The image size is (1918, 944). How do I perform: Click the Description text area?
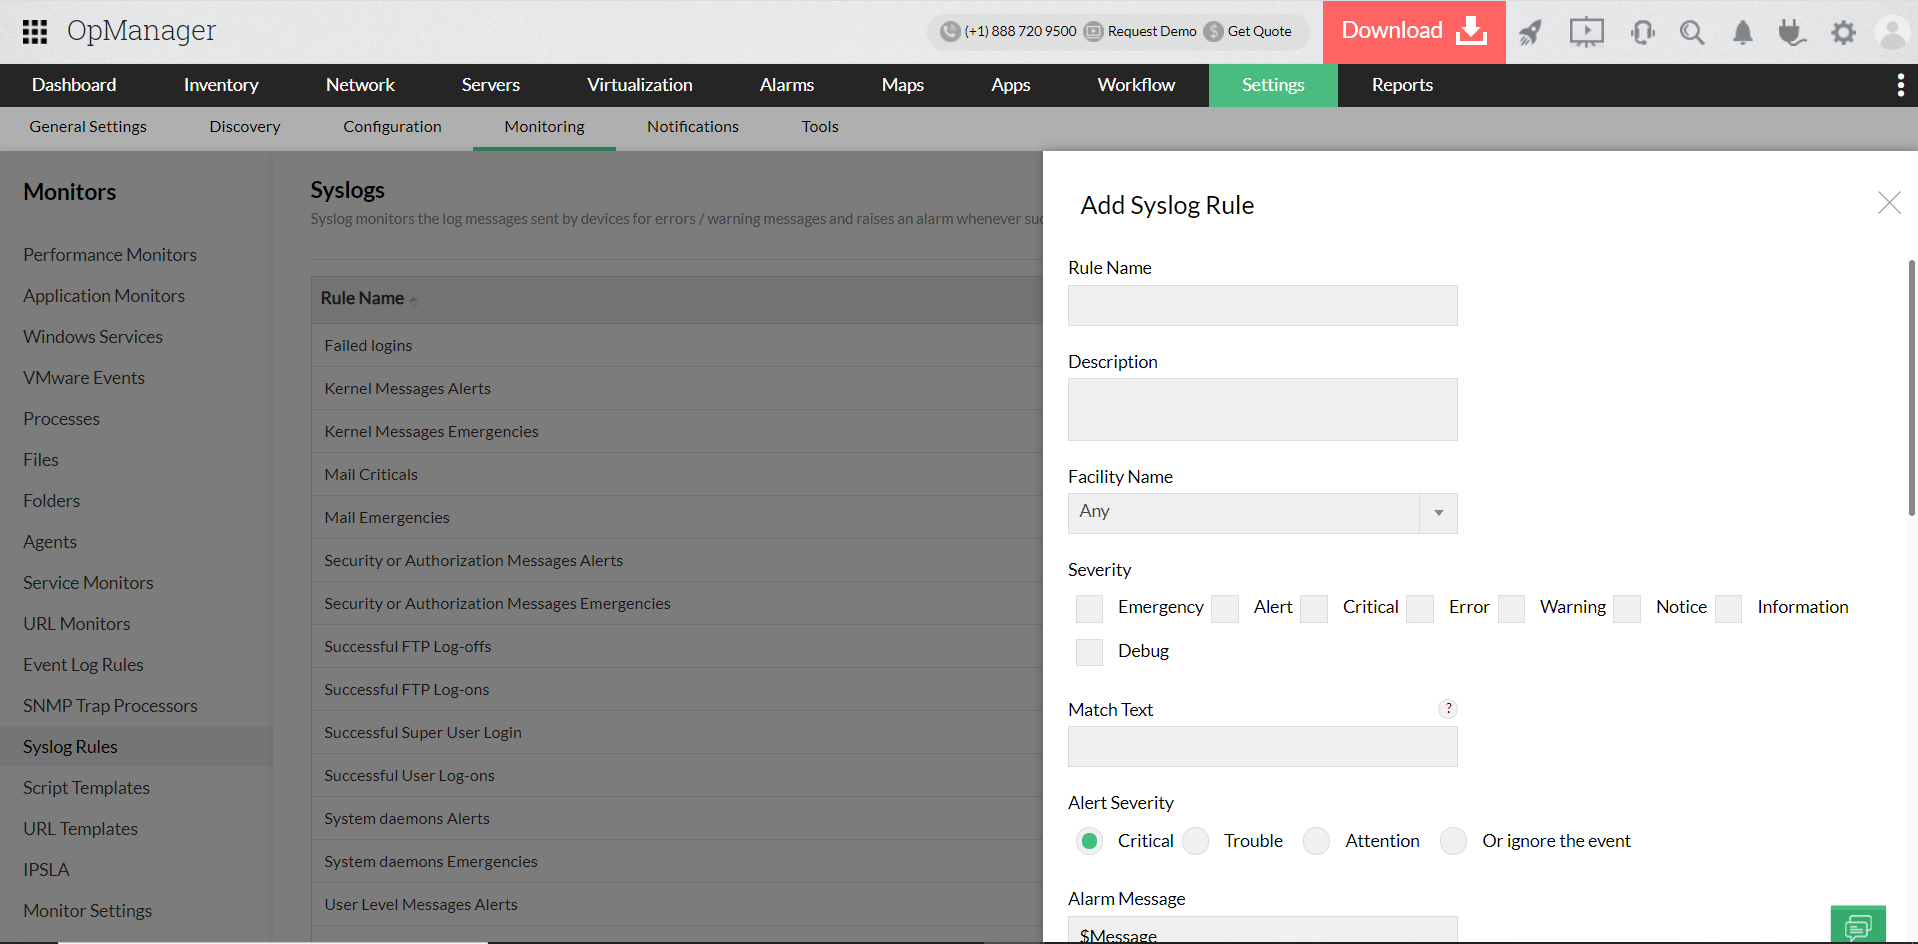[x=1262, y=409]
